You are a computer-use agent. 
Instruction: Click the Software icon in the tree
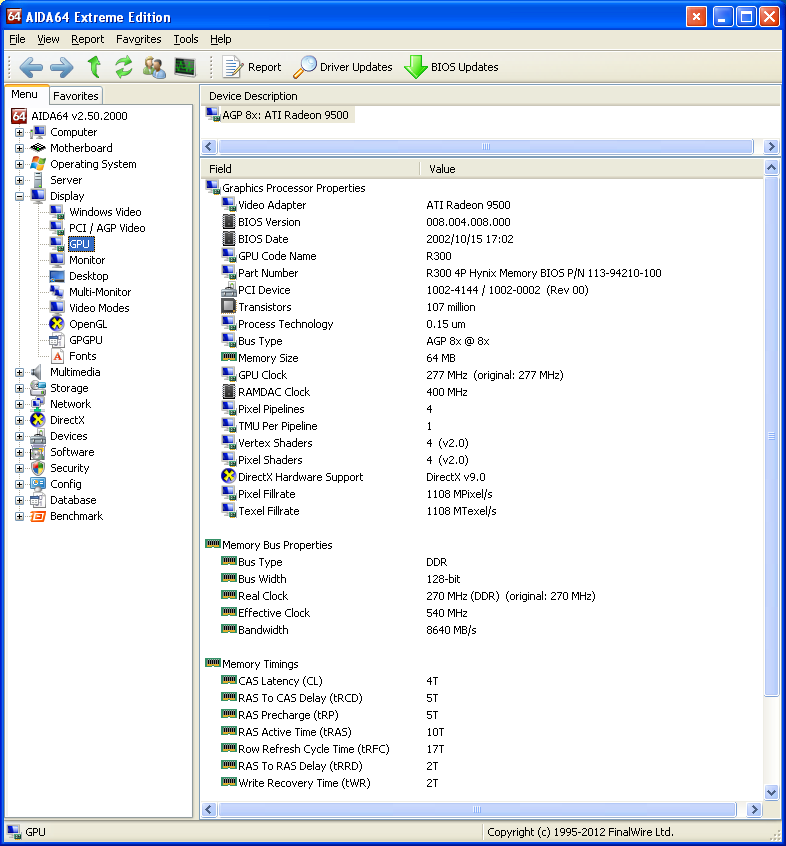point(38,452)
